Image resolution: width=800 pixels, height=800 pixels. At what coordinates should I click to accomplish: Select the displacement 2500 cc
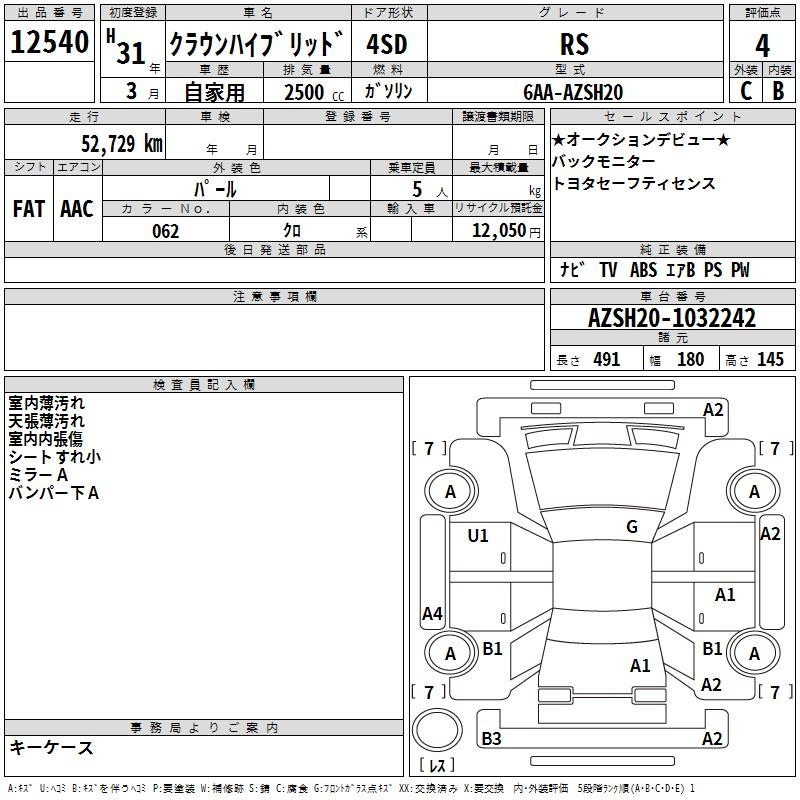coord(314,92)
